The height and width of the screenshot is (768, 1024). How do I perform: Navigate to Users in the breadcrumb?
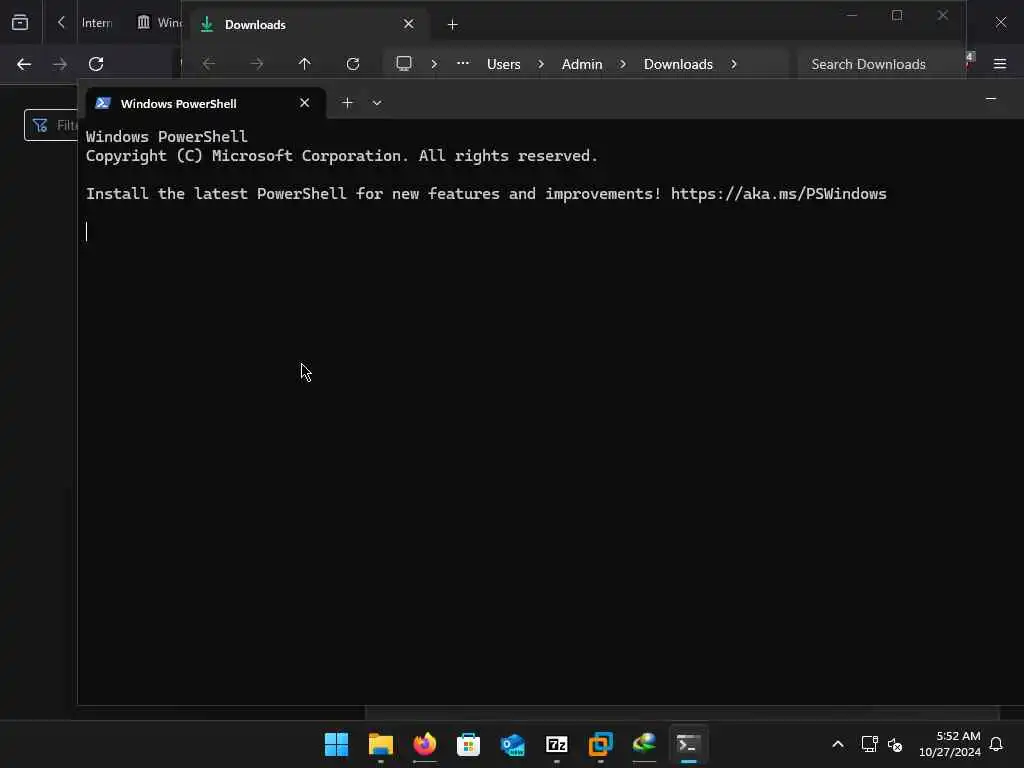[x=504, y=64]
